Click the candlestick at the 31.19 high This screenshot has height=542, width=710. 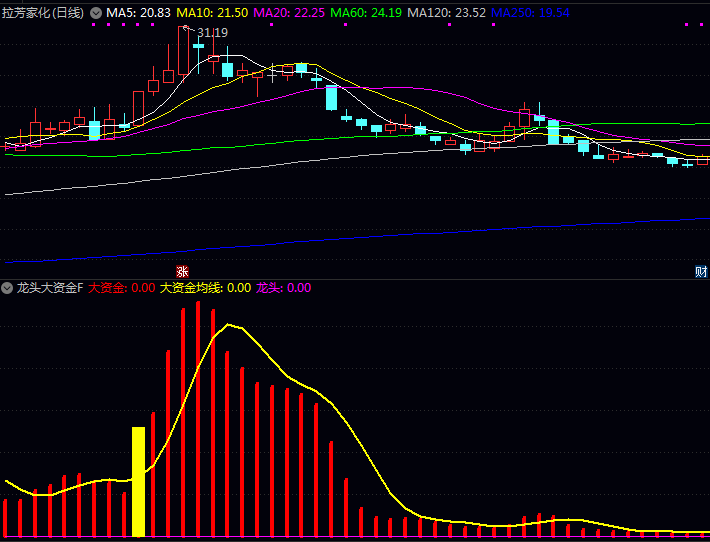(x=183, y=50)
